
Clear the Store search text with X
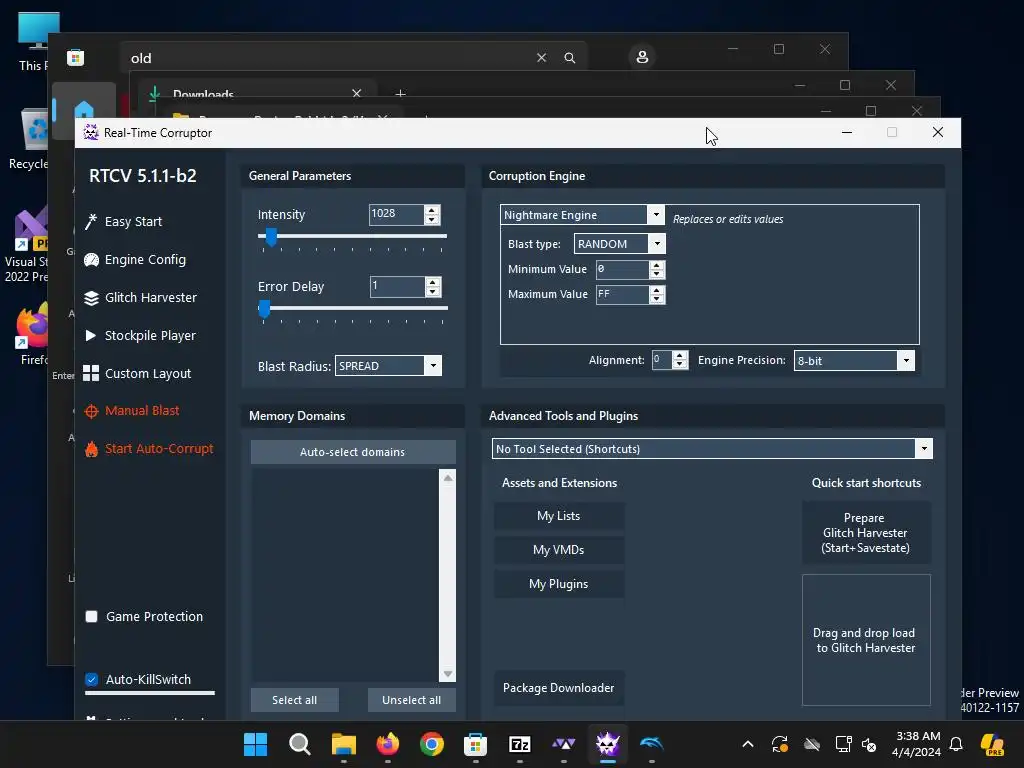tap(541, 58)
